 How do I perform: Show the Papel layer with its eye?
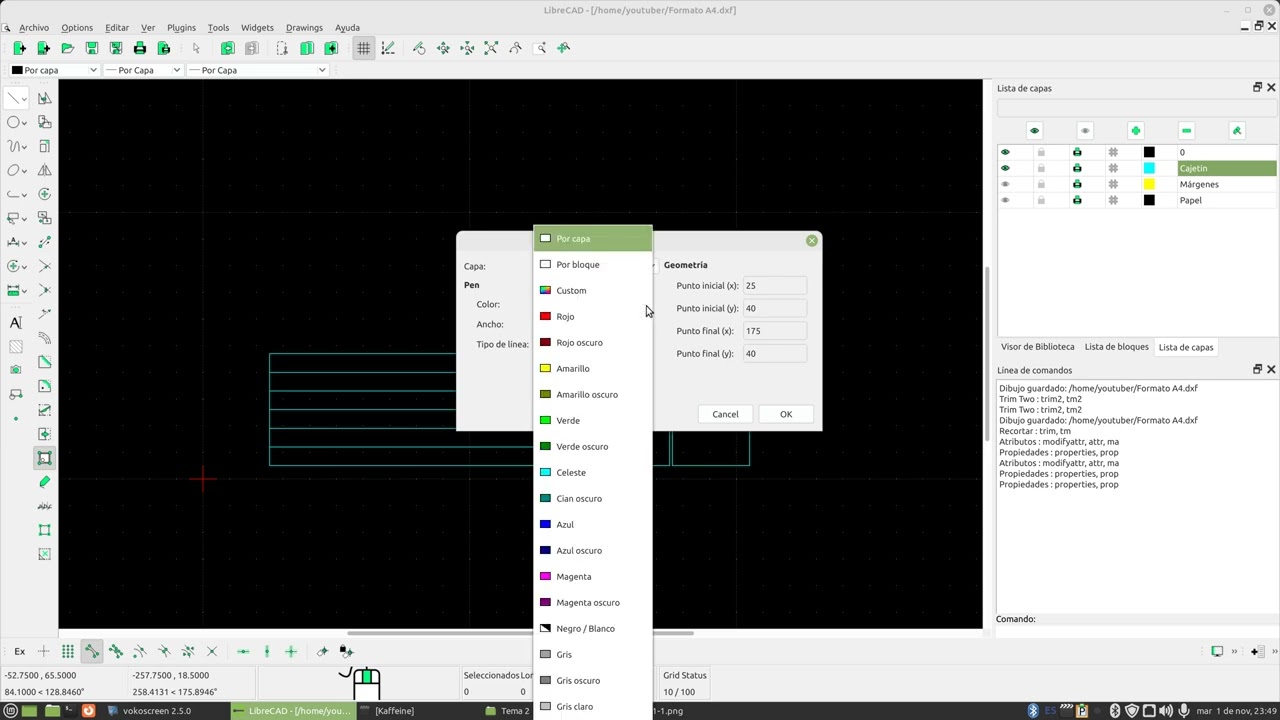click(1005, 200)
